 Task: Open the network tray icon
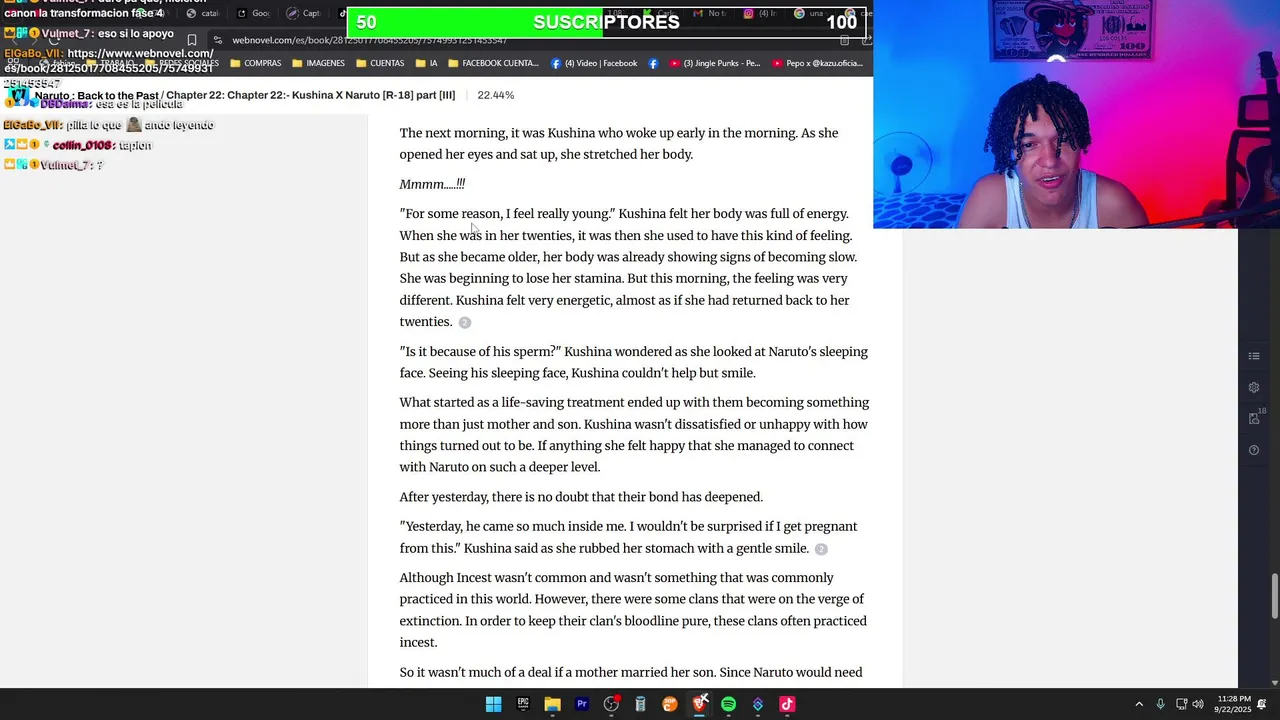[1181, 704]
